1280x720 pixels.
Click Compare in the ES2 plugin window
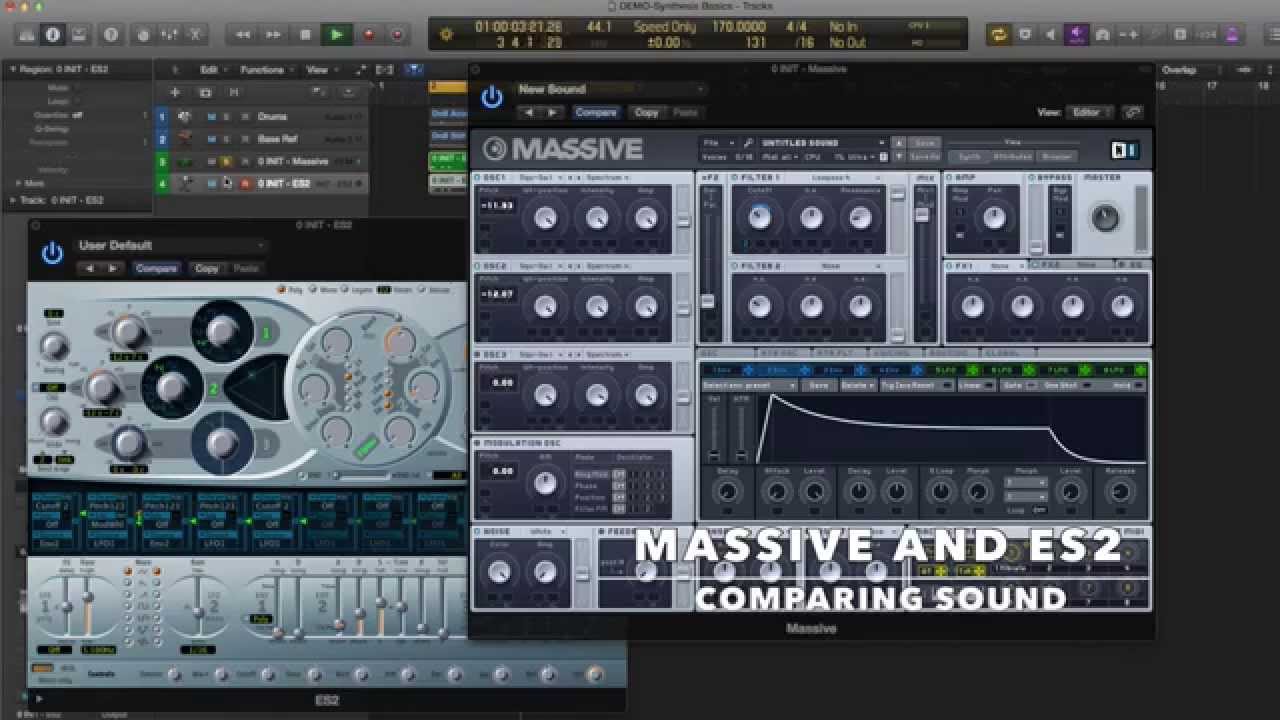click(x=156, y=268)
